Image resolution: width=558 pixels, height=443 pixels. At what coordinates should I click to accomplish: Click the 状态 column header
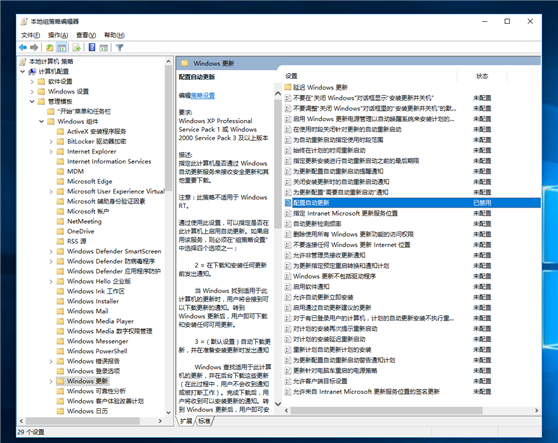coord(482,76)
